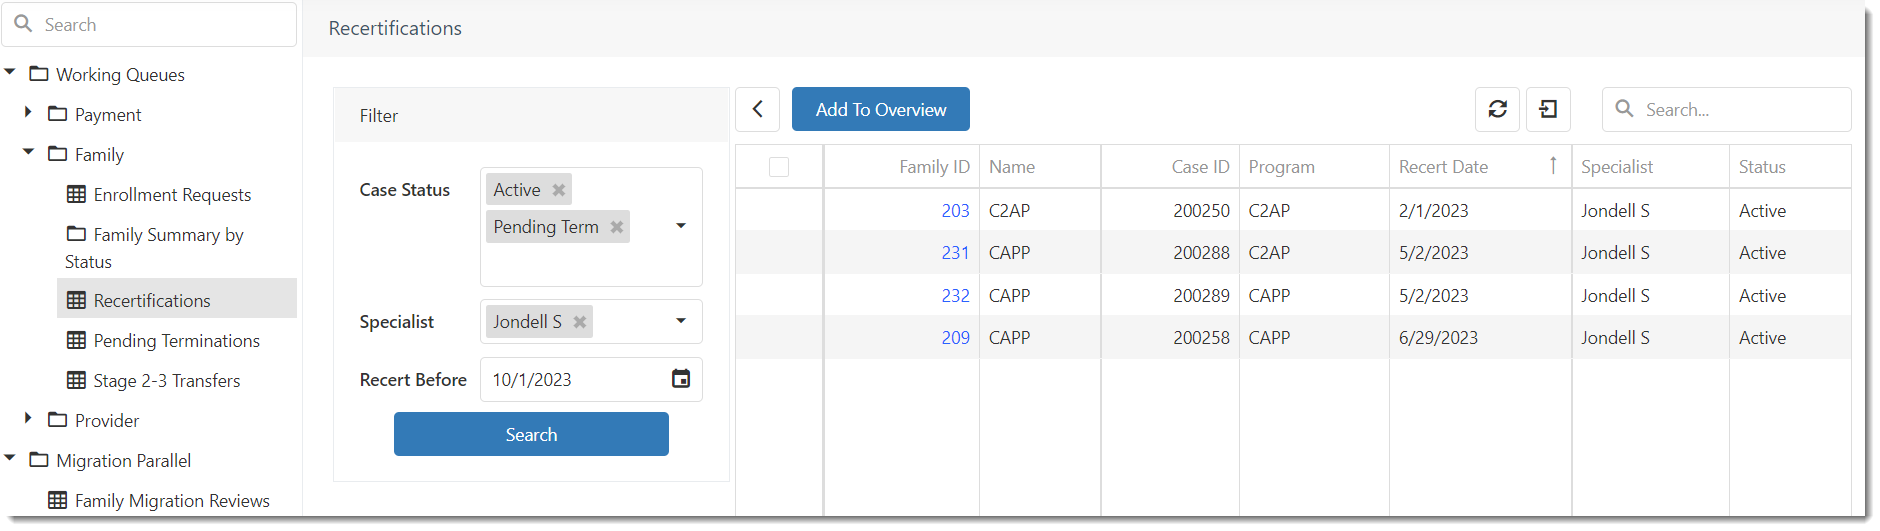1880x531 pixels.
Task: Open Family ID 231 link
Action: pos(955,253)
